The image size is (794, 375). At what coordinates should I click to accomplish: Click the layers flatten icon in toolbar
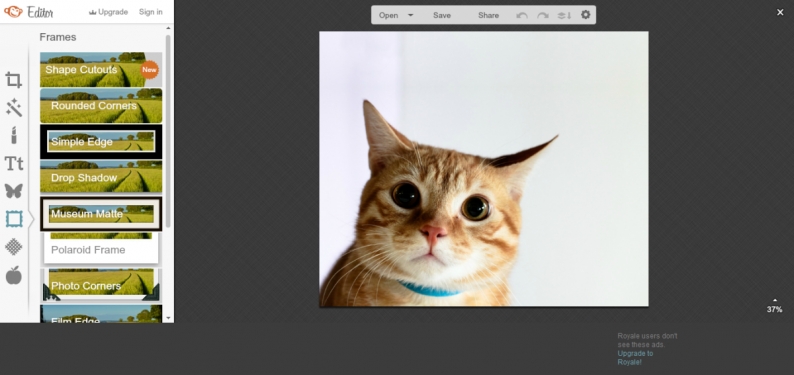[x=564, y=15]
